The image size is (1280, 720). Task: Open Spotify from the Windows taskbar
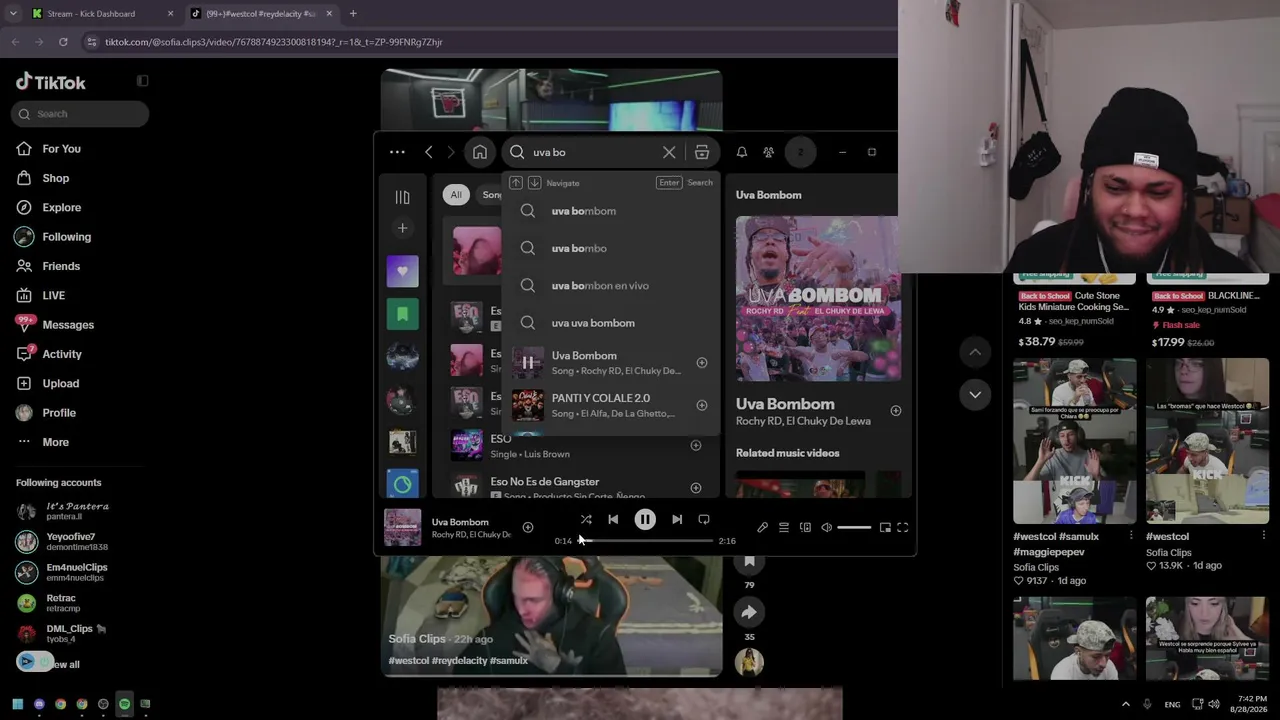[x=124, y=704]
